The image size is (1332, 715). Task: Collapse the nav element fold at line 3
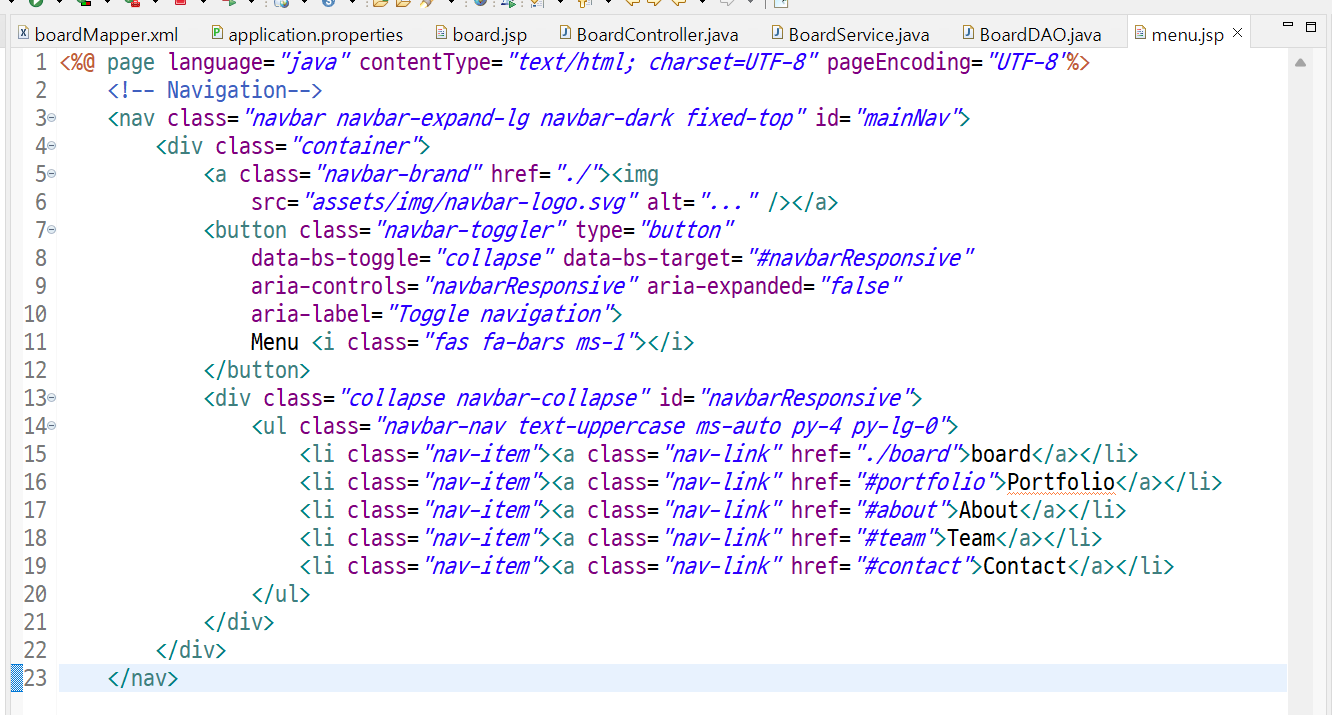coord(51,118)
